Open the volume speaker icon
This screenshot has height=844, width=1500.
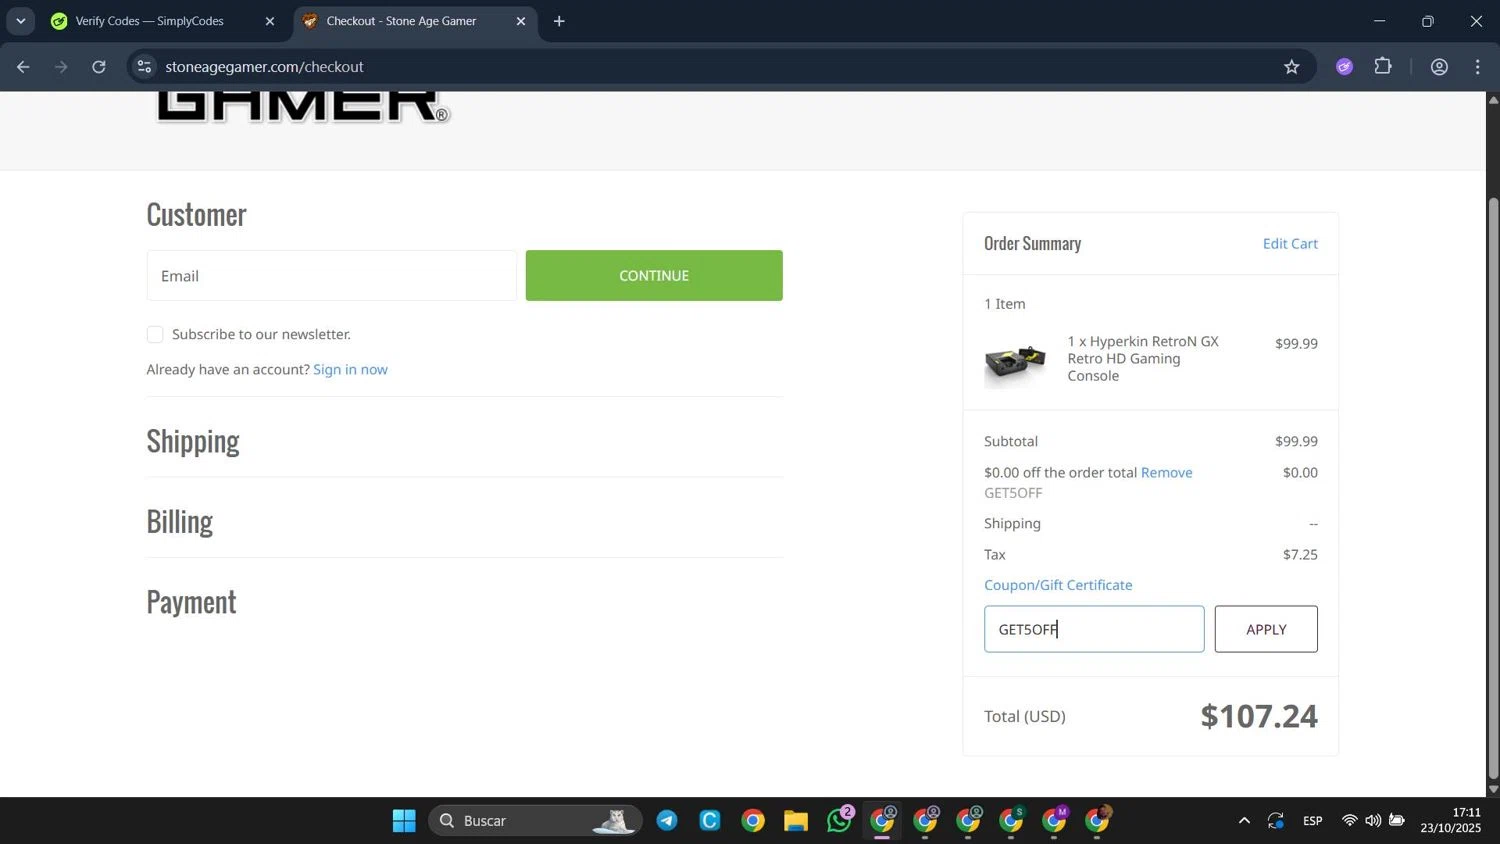[1373, 821]
